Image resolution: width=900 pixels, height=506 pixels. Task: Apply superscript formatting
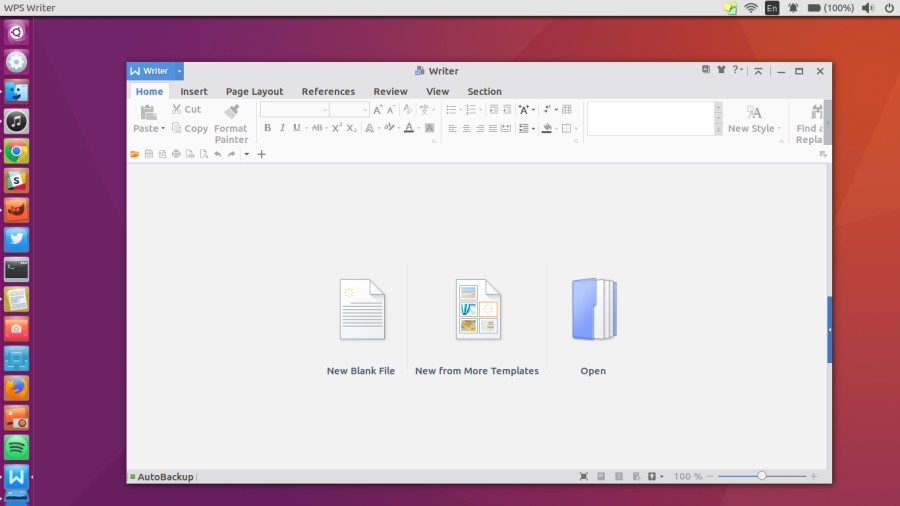click(x=337, y=128)
